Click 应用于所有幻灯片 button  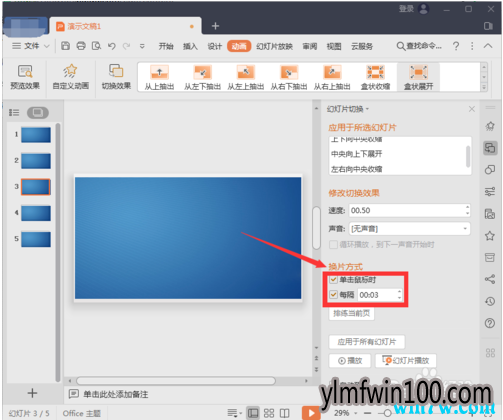pyautogui.click(x=367, y=342)
